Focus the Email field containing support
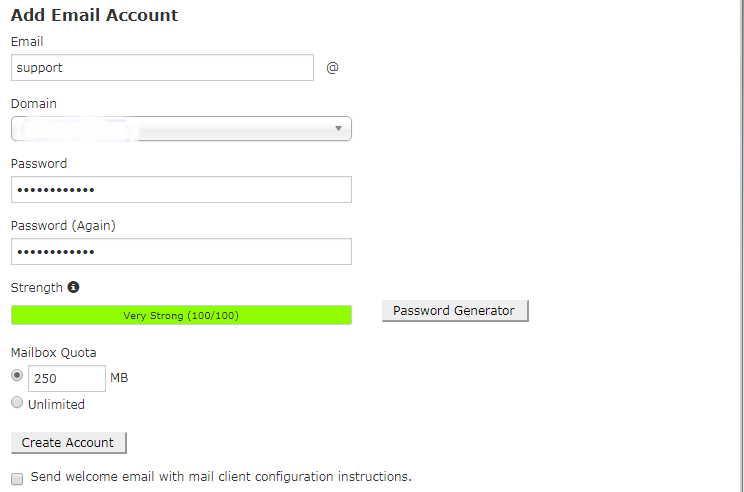The height and width of the screenshot is (492, 744). 162,67
